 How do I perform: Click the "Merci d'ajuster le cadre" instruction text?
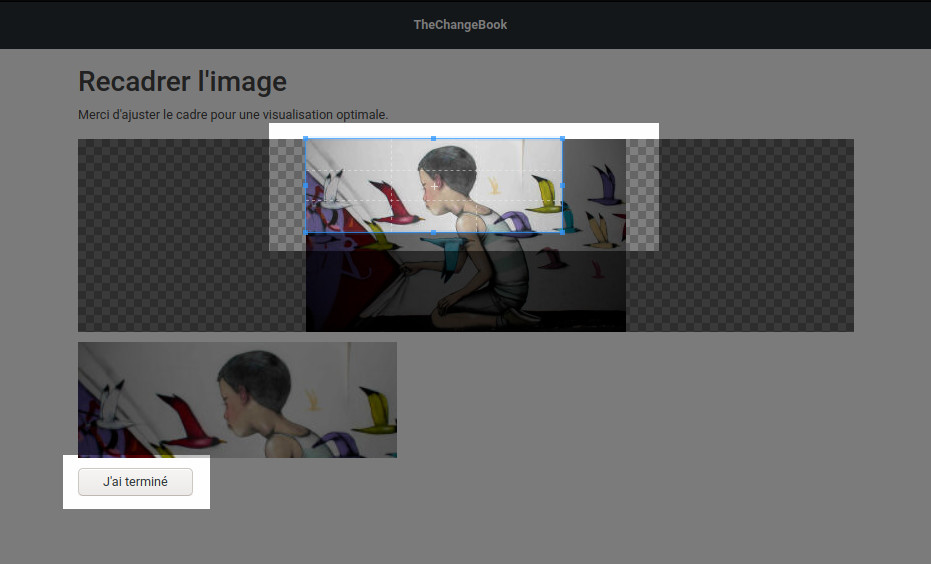[x=233, y=115]
